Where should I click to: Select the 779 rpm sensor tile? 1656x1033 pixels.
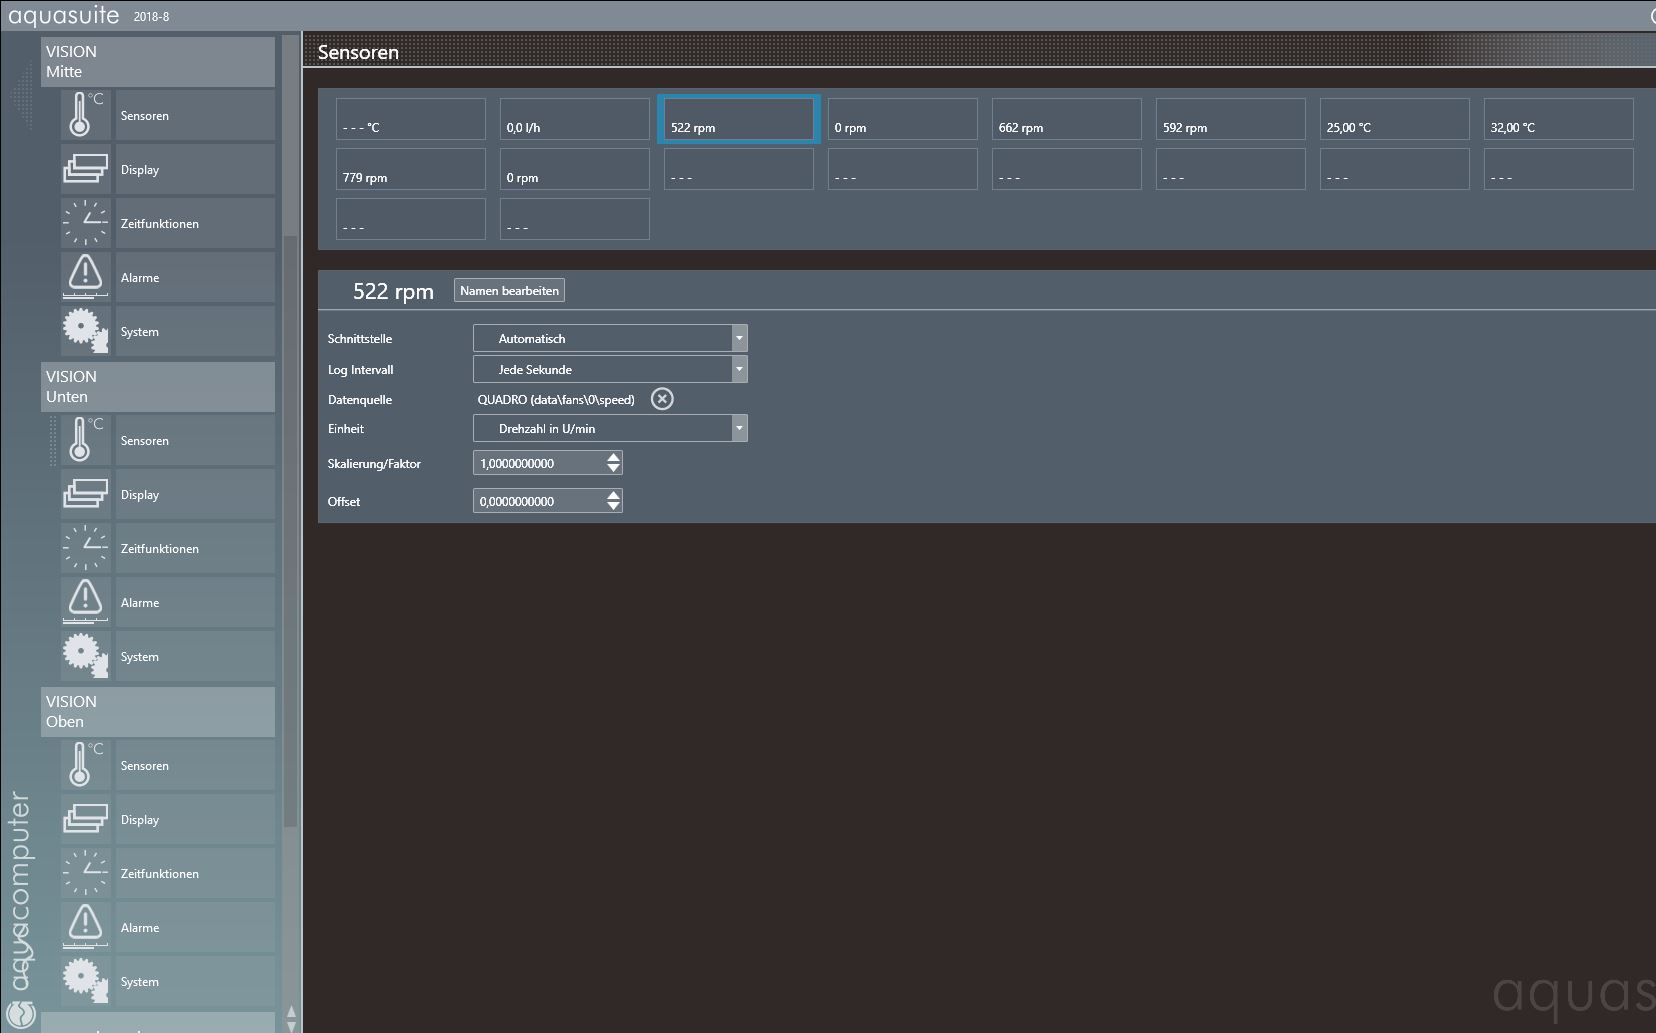tap(410, 169)
